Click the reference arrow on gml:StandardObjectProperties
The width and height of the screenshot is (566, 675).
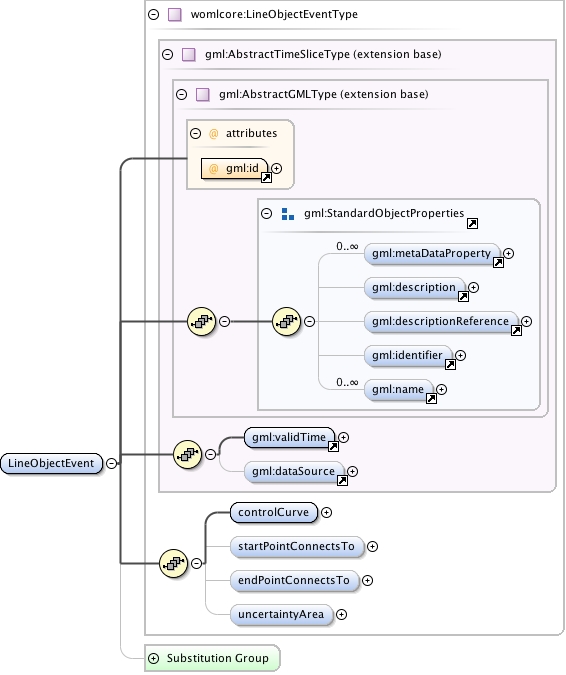[472, 223]
